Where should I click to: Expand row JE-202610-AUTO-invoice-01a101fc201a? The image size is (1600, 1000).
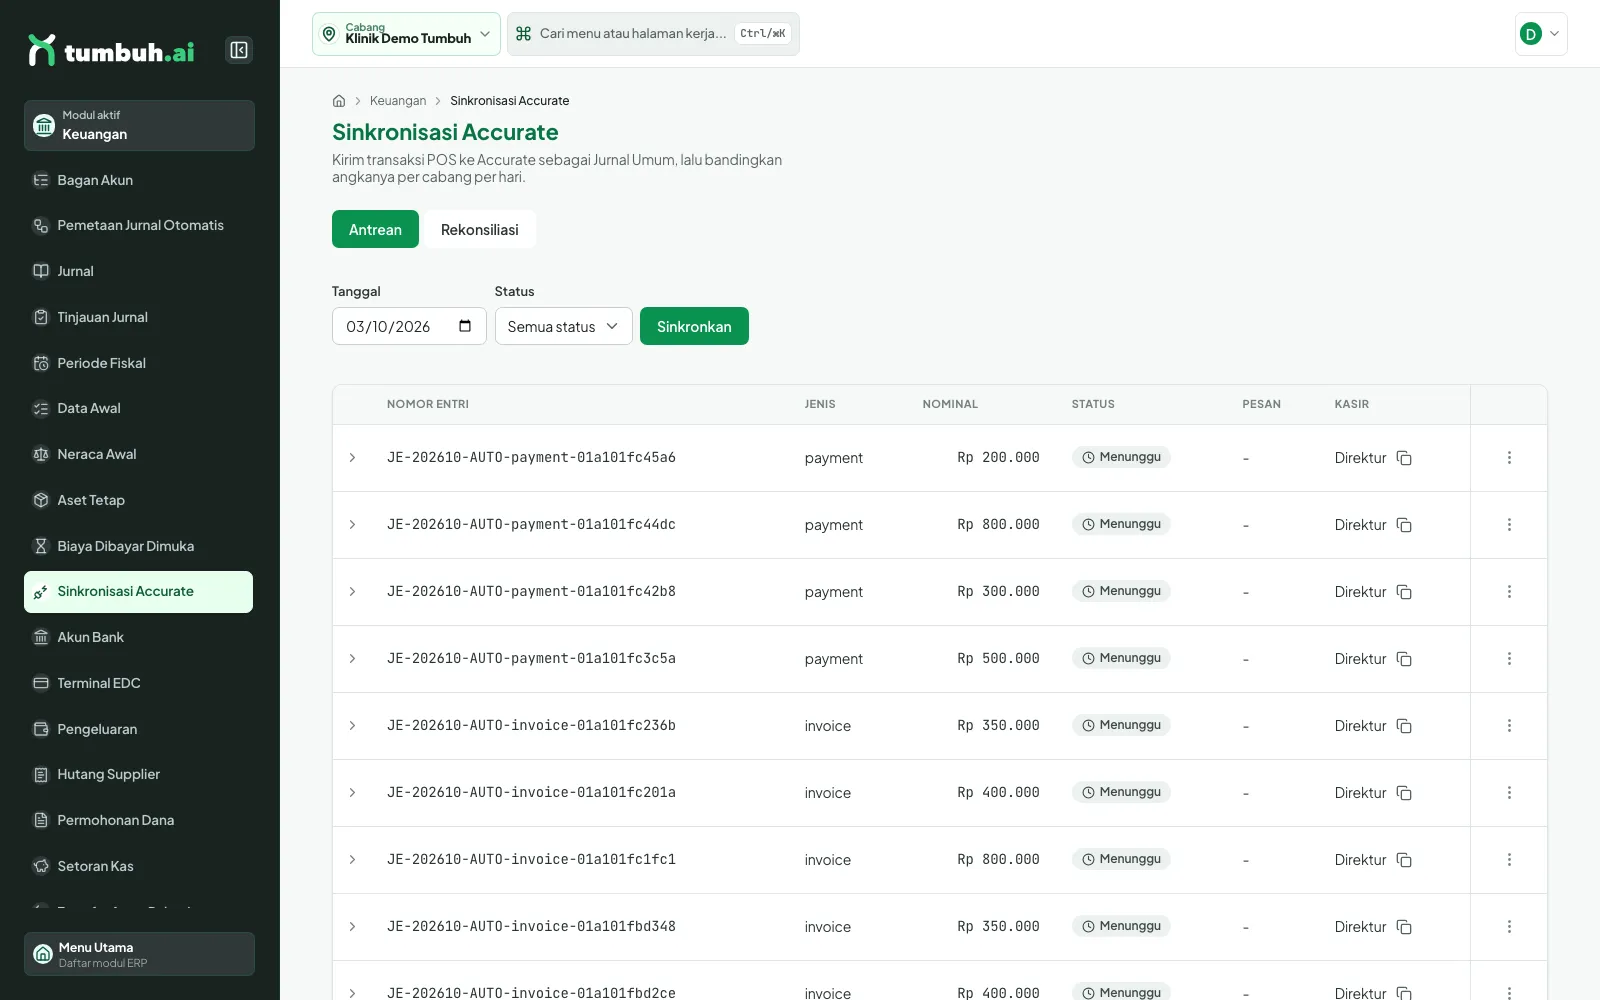click(x=352, y=793)
